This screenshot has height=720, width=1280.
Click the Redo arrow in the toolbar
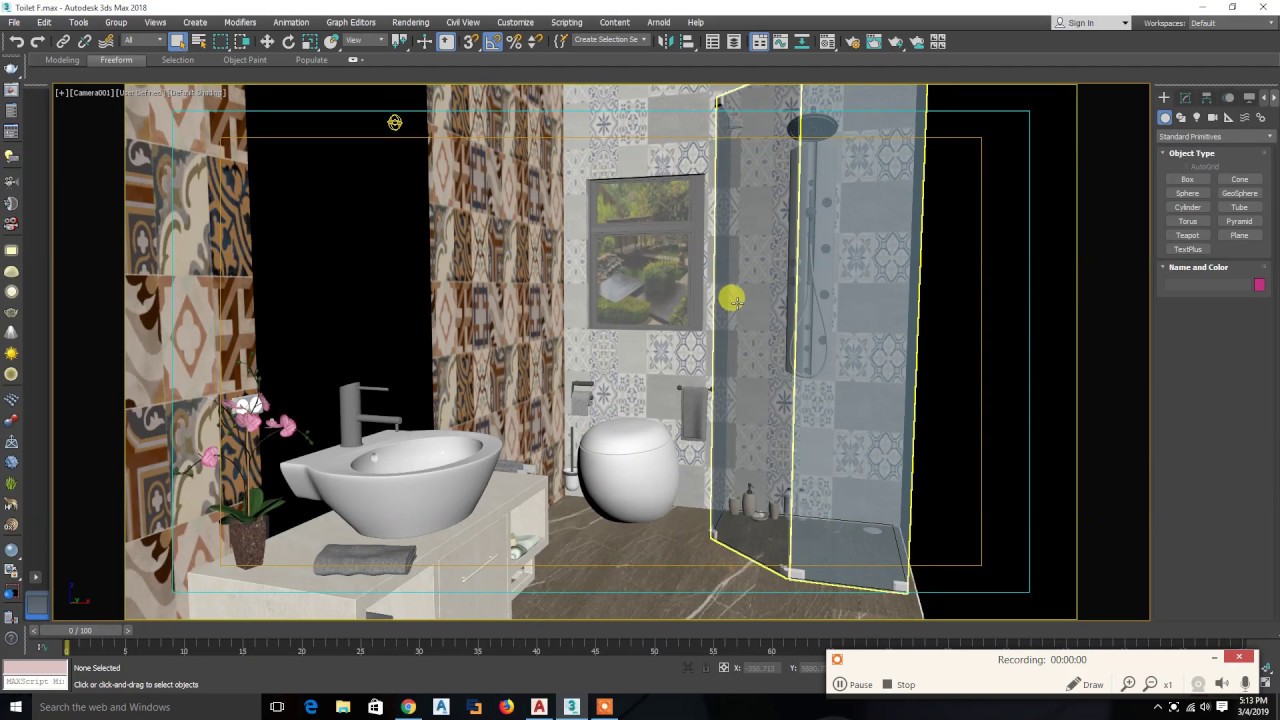coord(38,41)
